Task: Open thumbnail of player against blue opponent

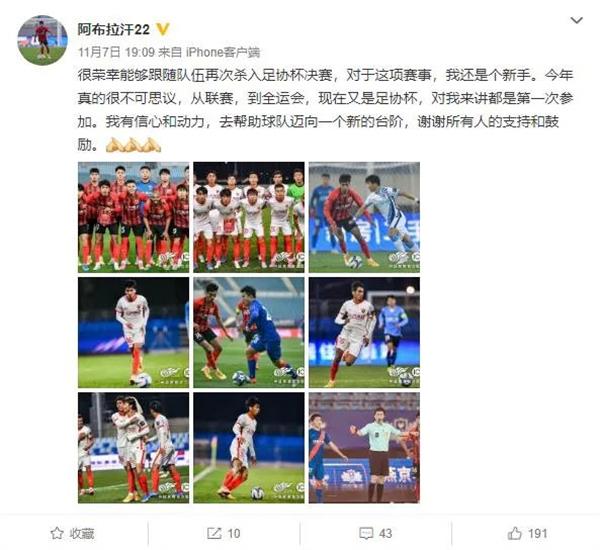Action: [249, 333]
